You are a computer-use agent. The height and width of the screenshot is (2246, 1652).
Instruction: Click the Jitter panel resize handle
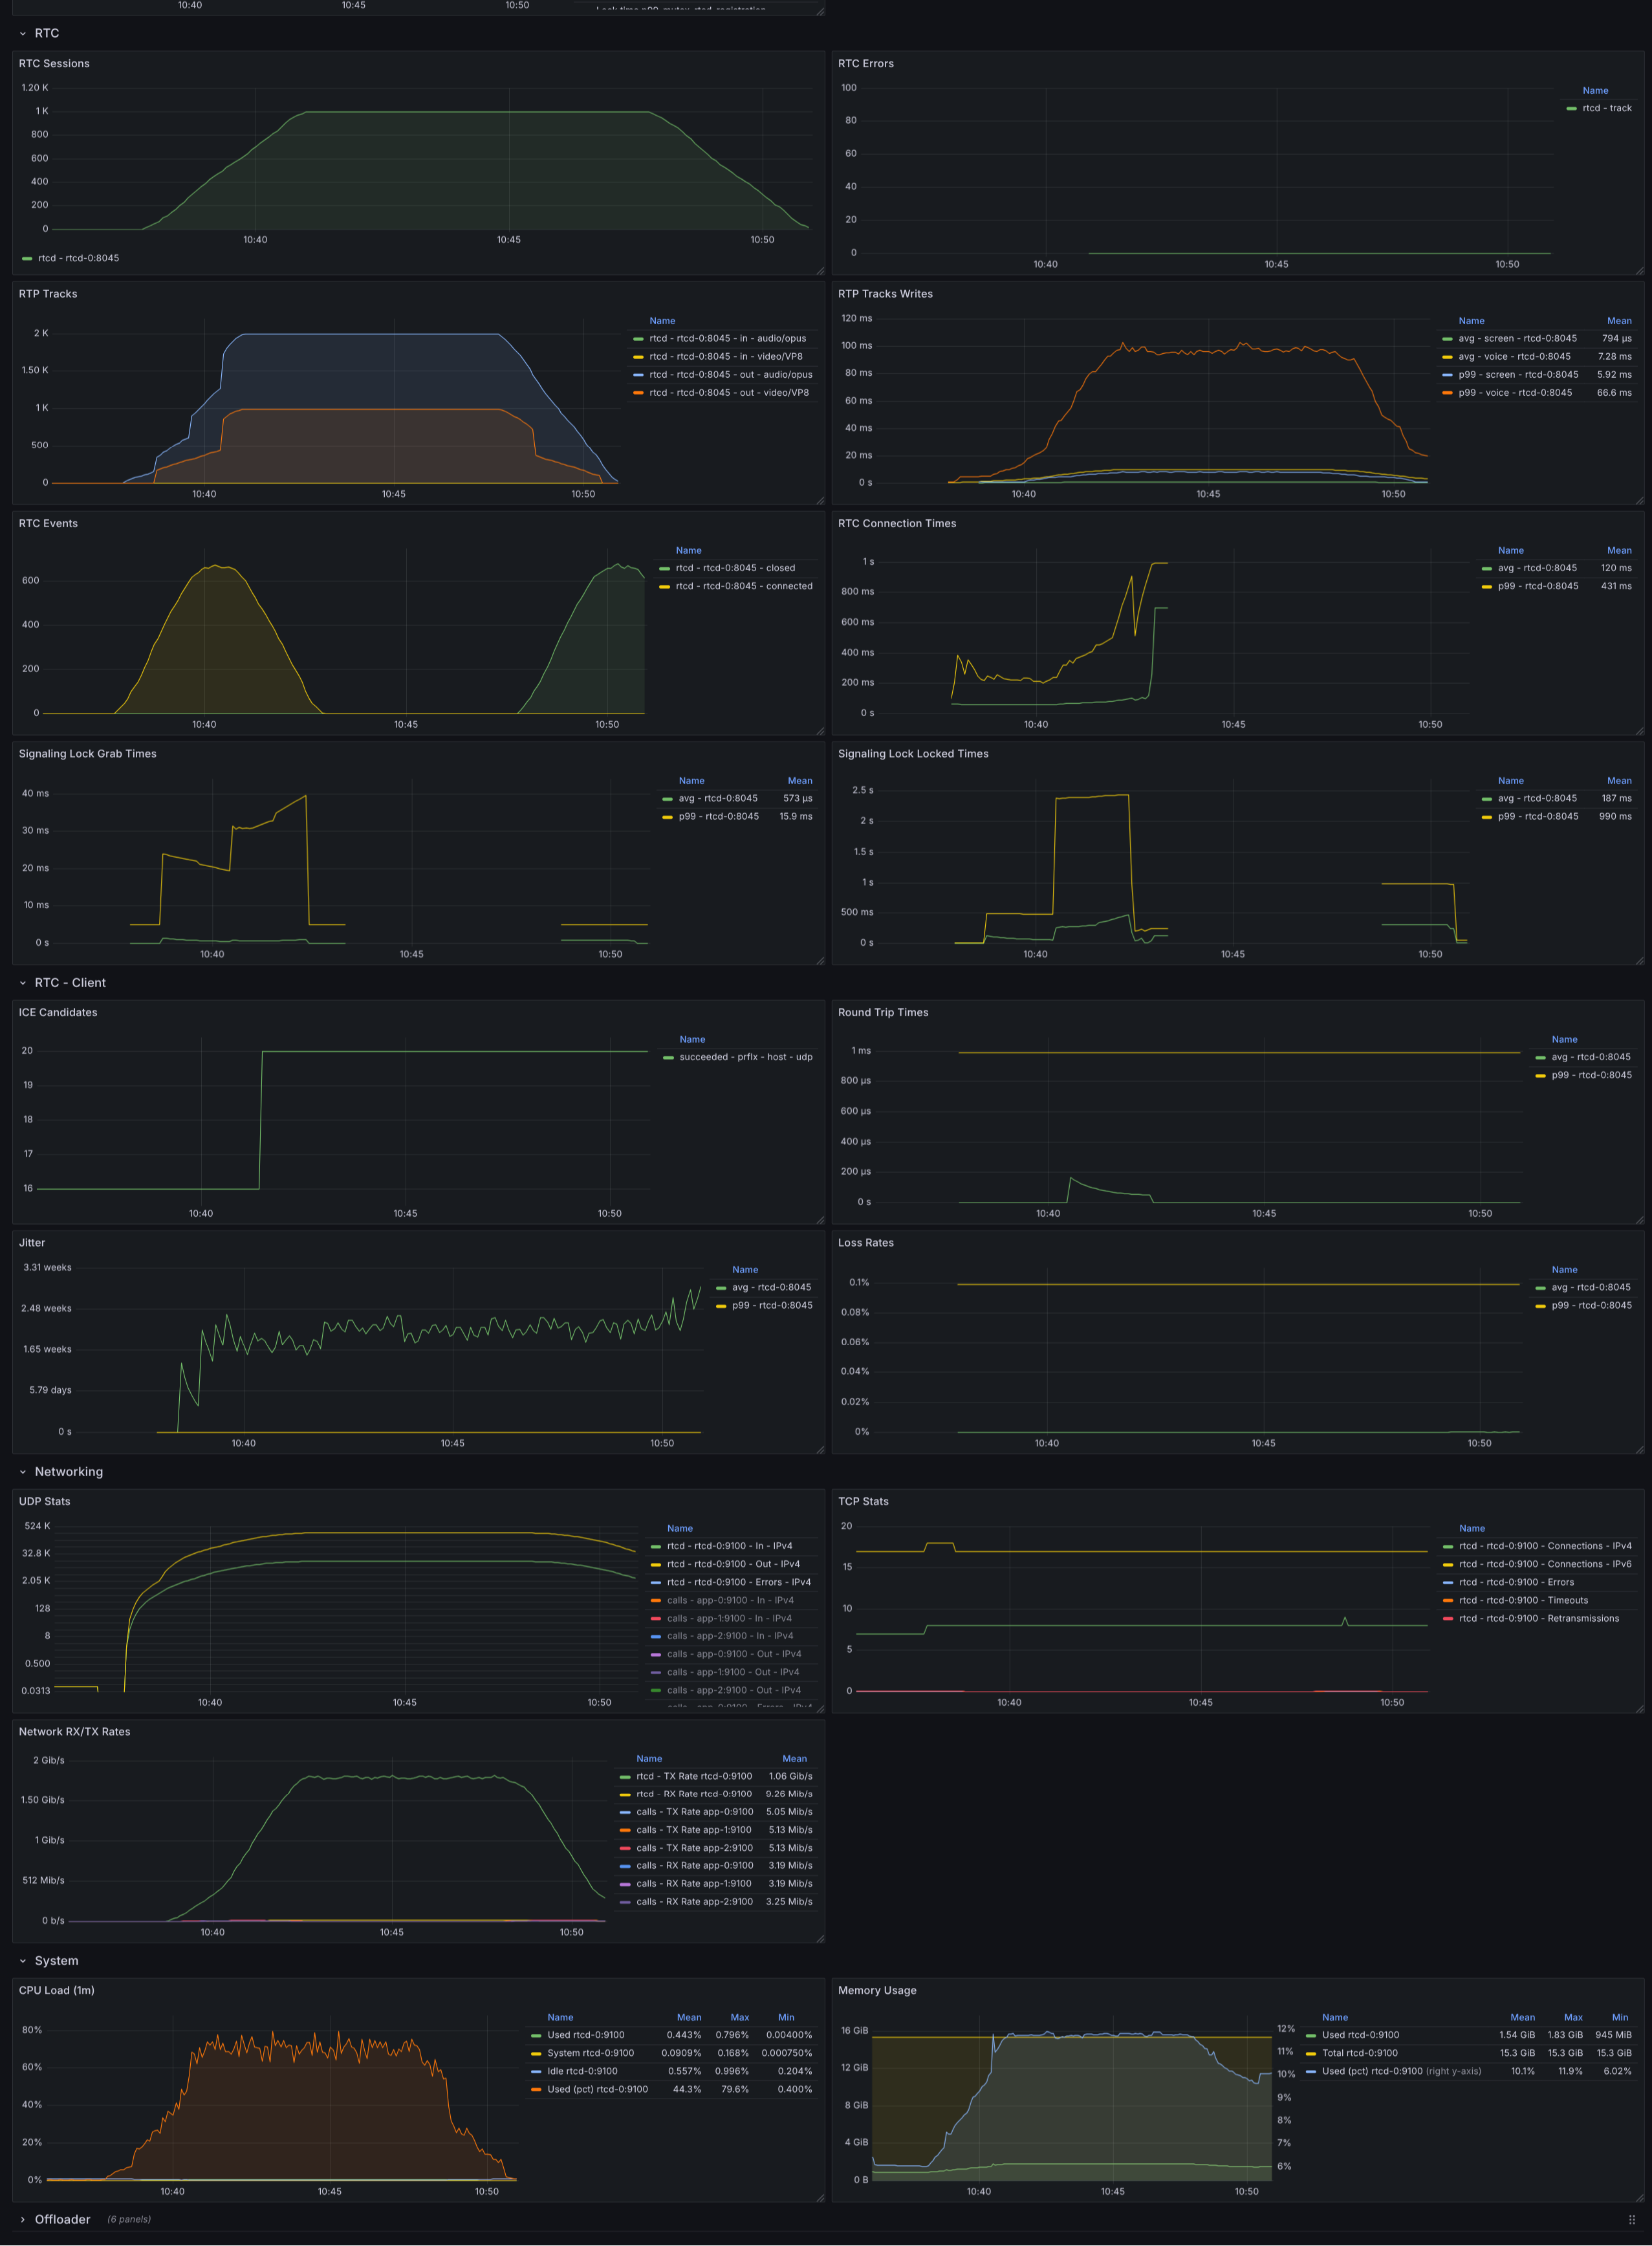tap(820, 1449)
